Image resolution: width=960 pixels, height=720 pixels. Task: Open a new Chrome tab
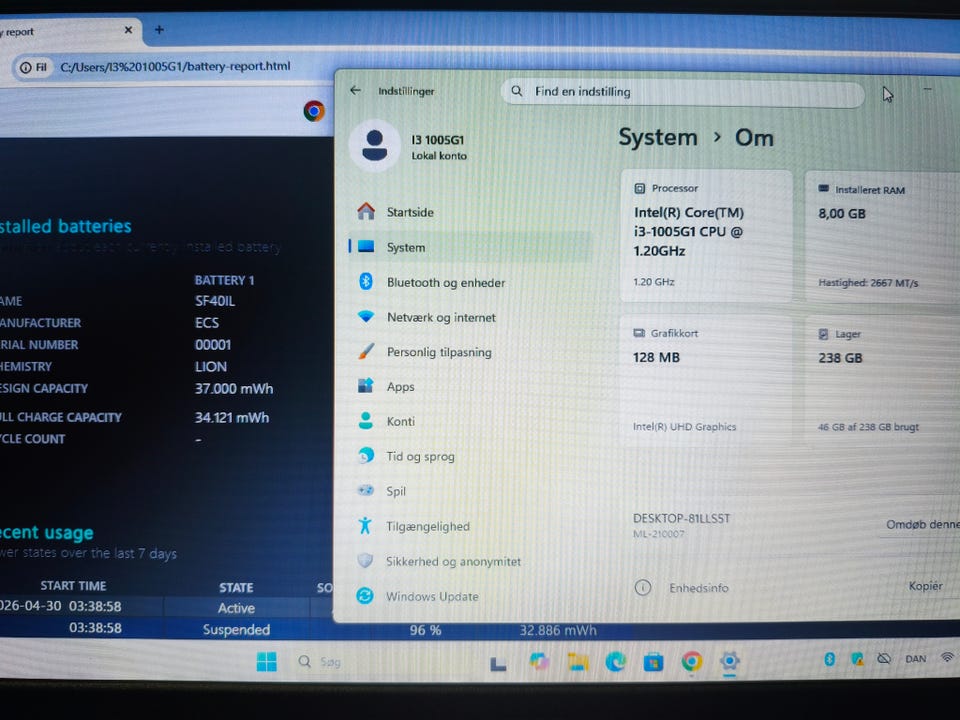coord(159,29)
